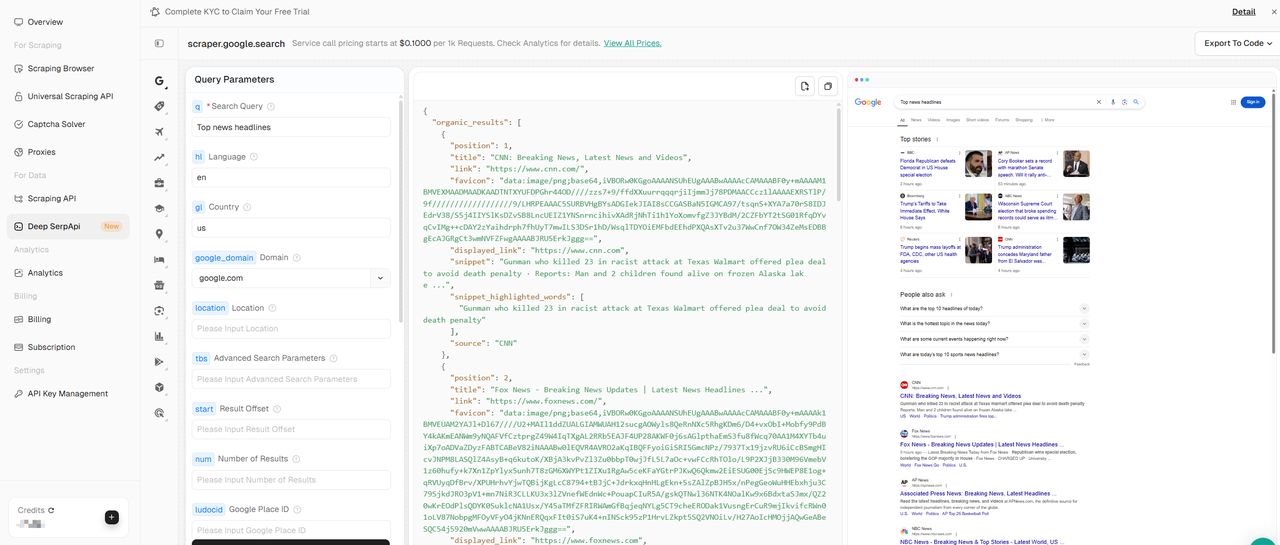Open the hotels bed icon
Viewport: 1280px width, 545px height.
pos(159,260)
